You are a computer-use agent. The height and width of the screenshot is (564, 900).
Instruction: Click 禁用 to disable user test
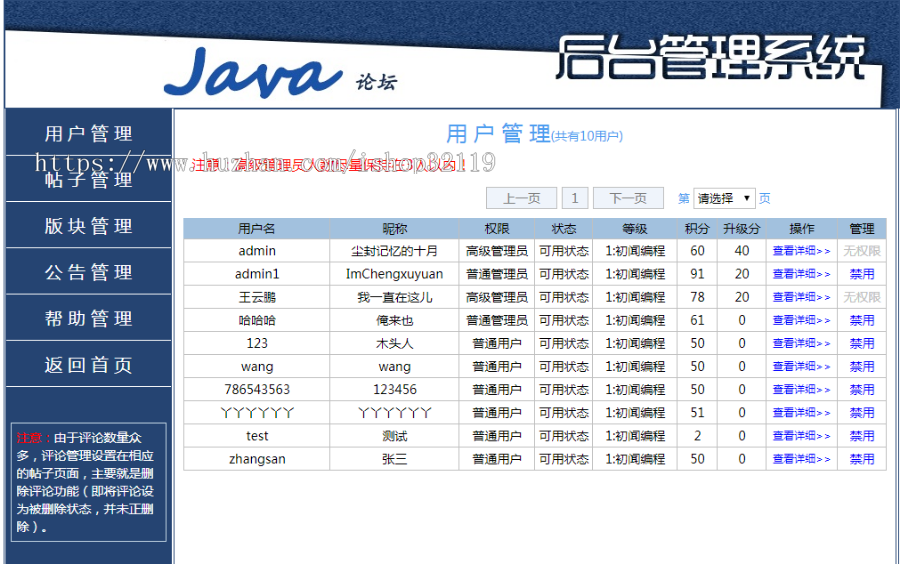(x=862, y=436)
